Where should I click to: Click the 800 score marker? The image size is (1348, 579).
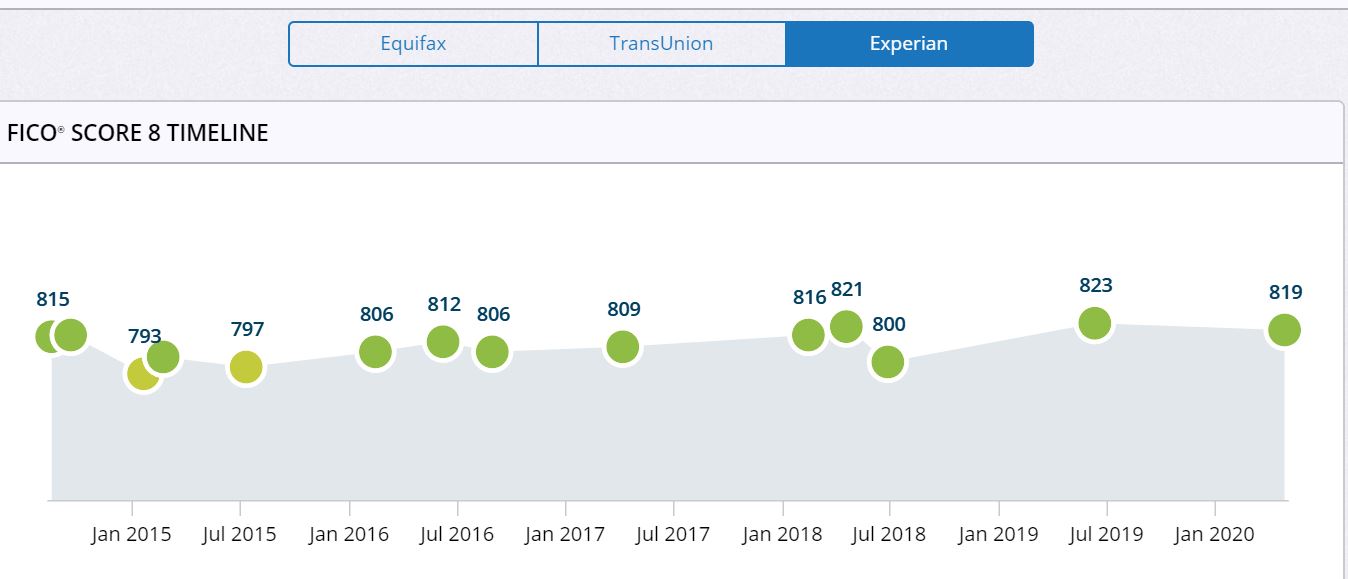pyautogui.click(x=887, y=362)
